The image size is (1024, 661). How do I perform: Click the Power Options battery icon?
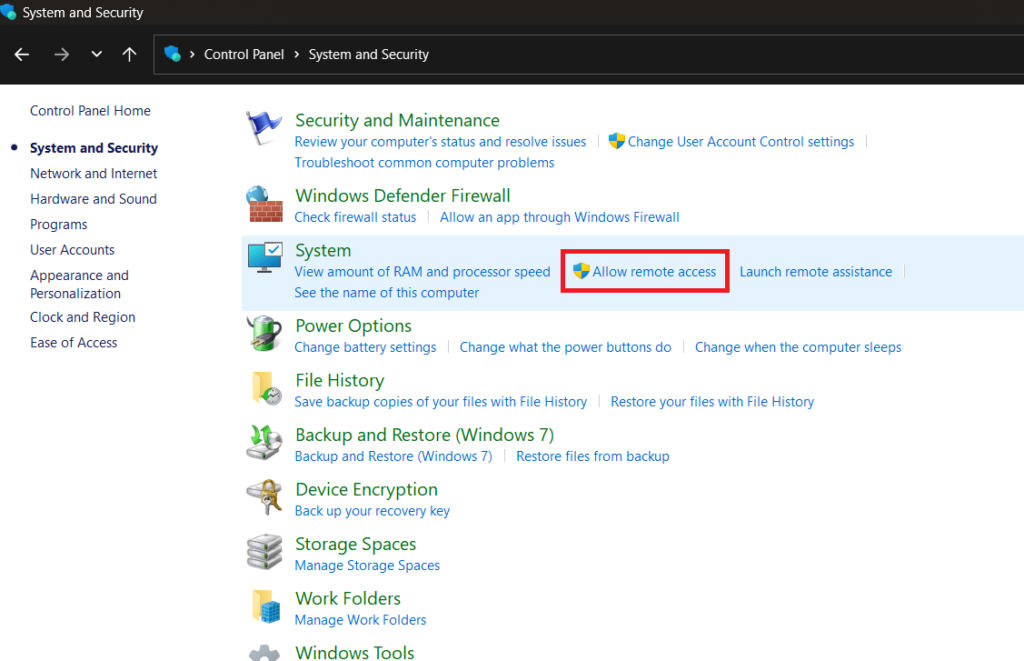(264, 333)
